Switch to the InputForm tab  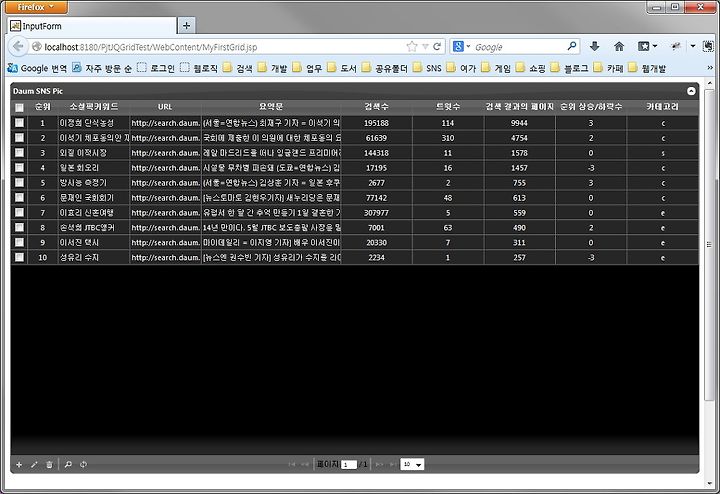tap(92, 26)
